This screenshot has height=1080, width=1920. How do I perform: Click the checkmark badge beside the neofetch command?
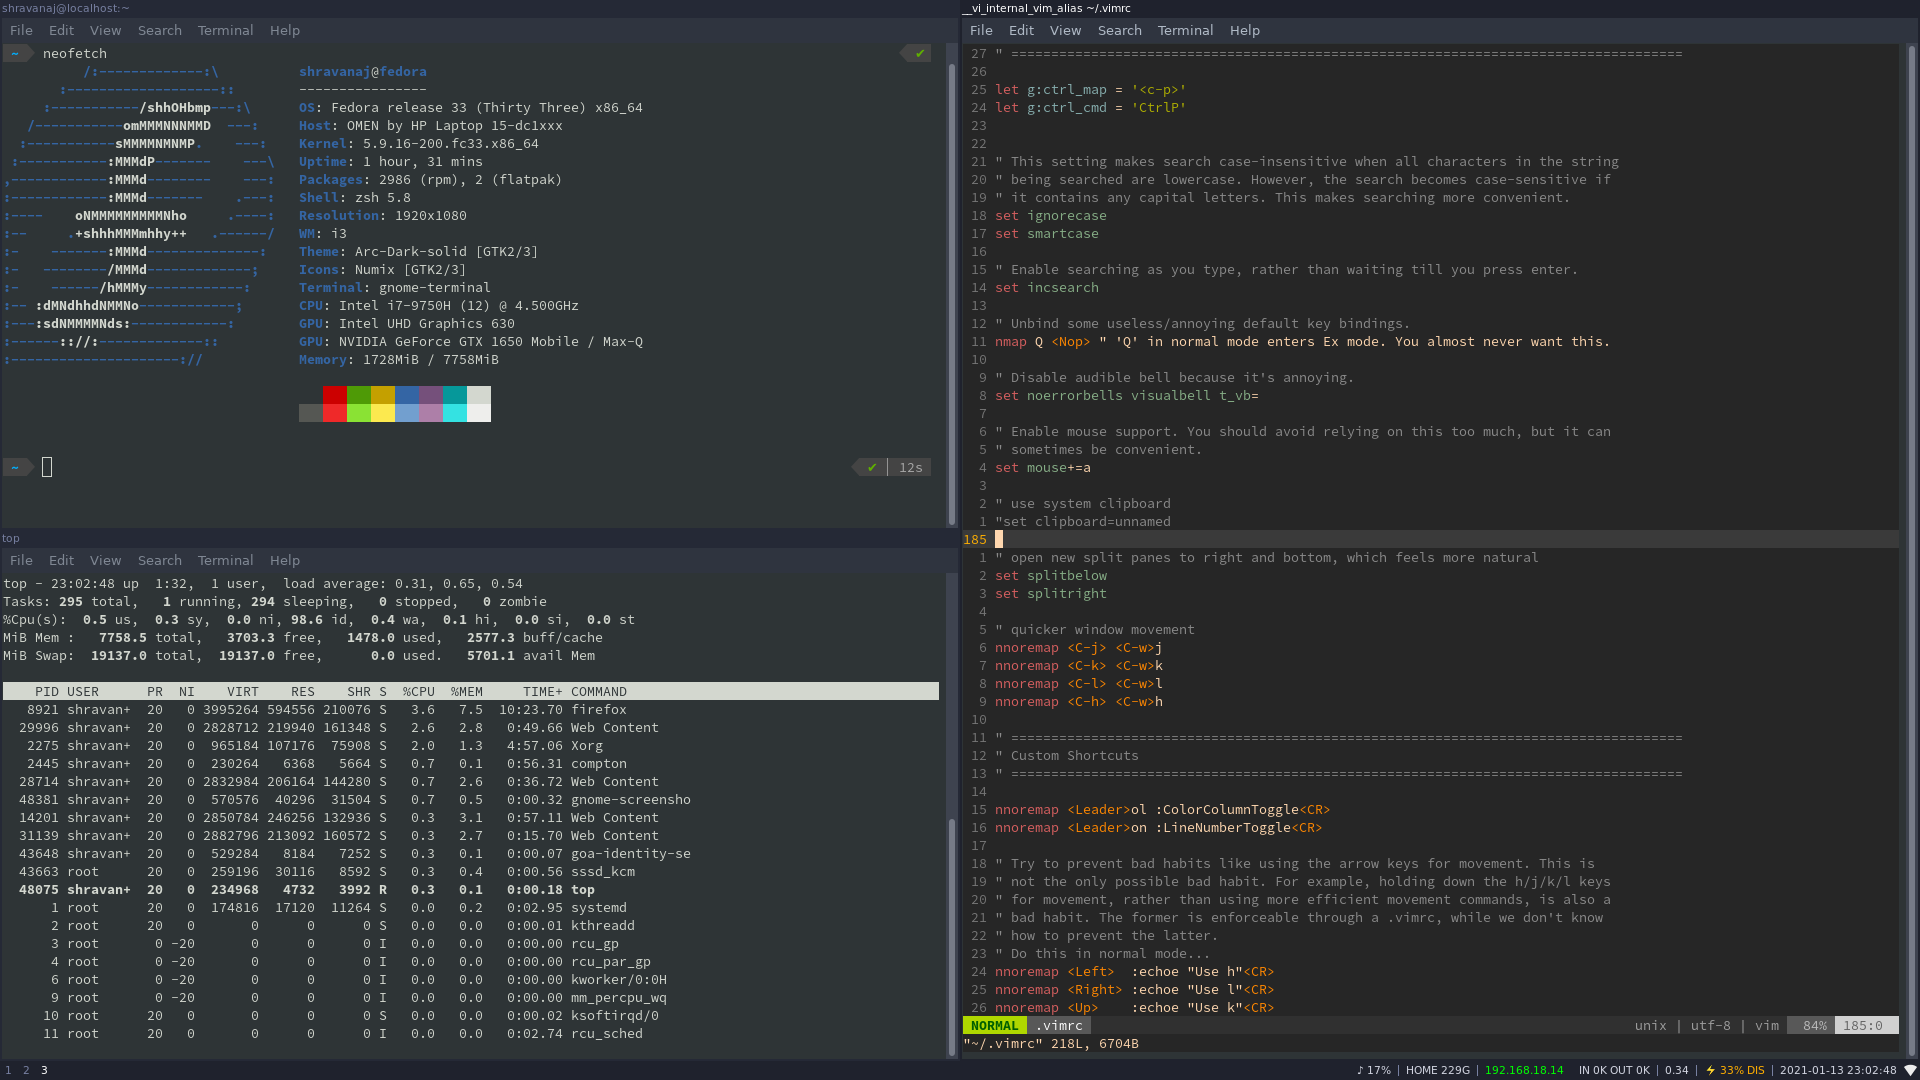click(916, 53)
